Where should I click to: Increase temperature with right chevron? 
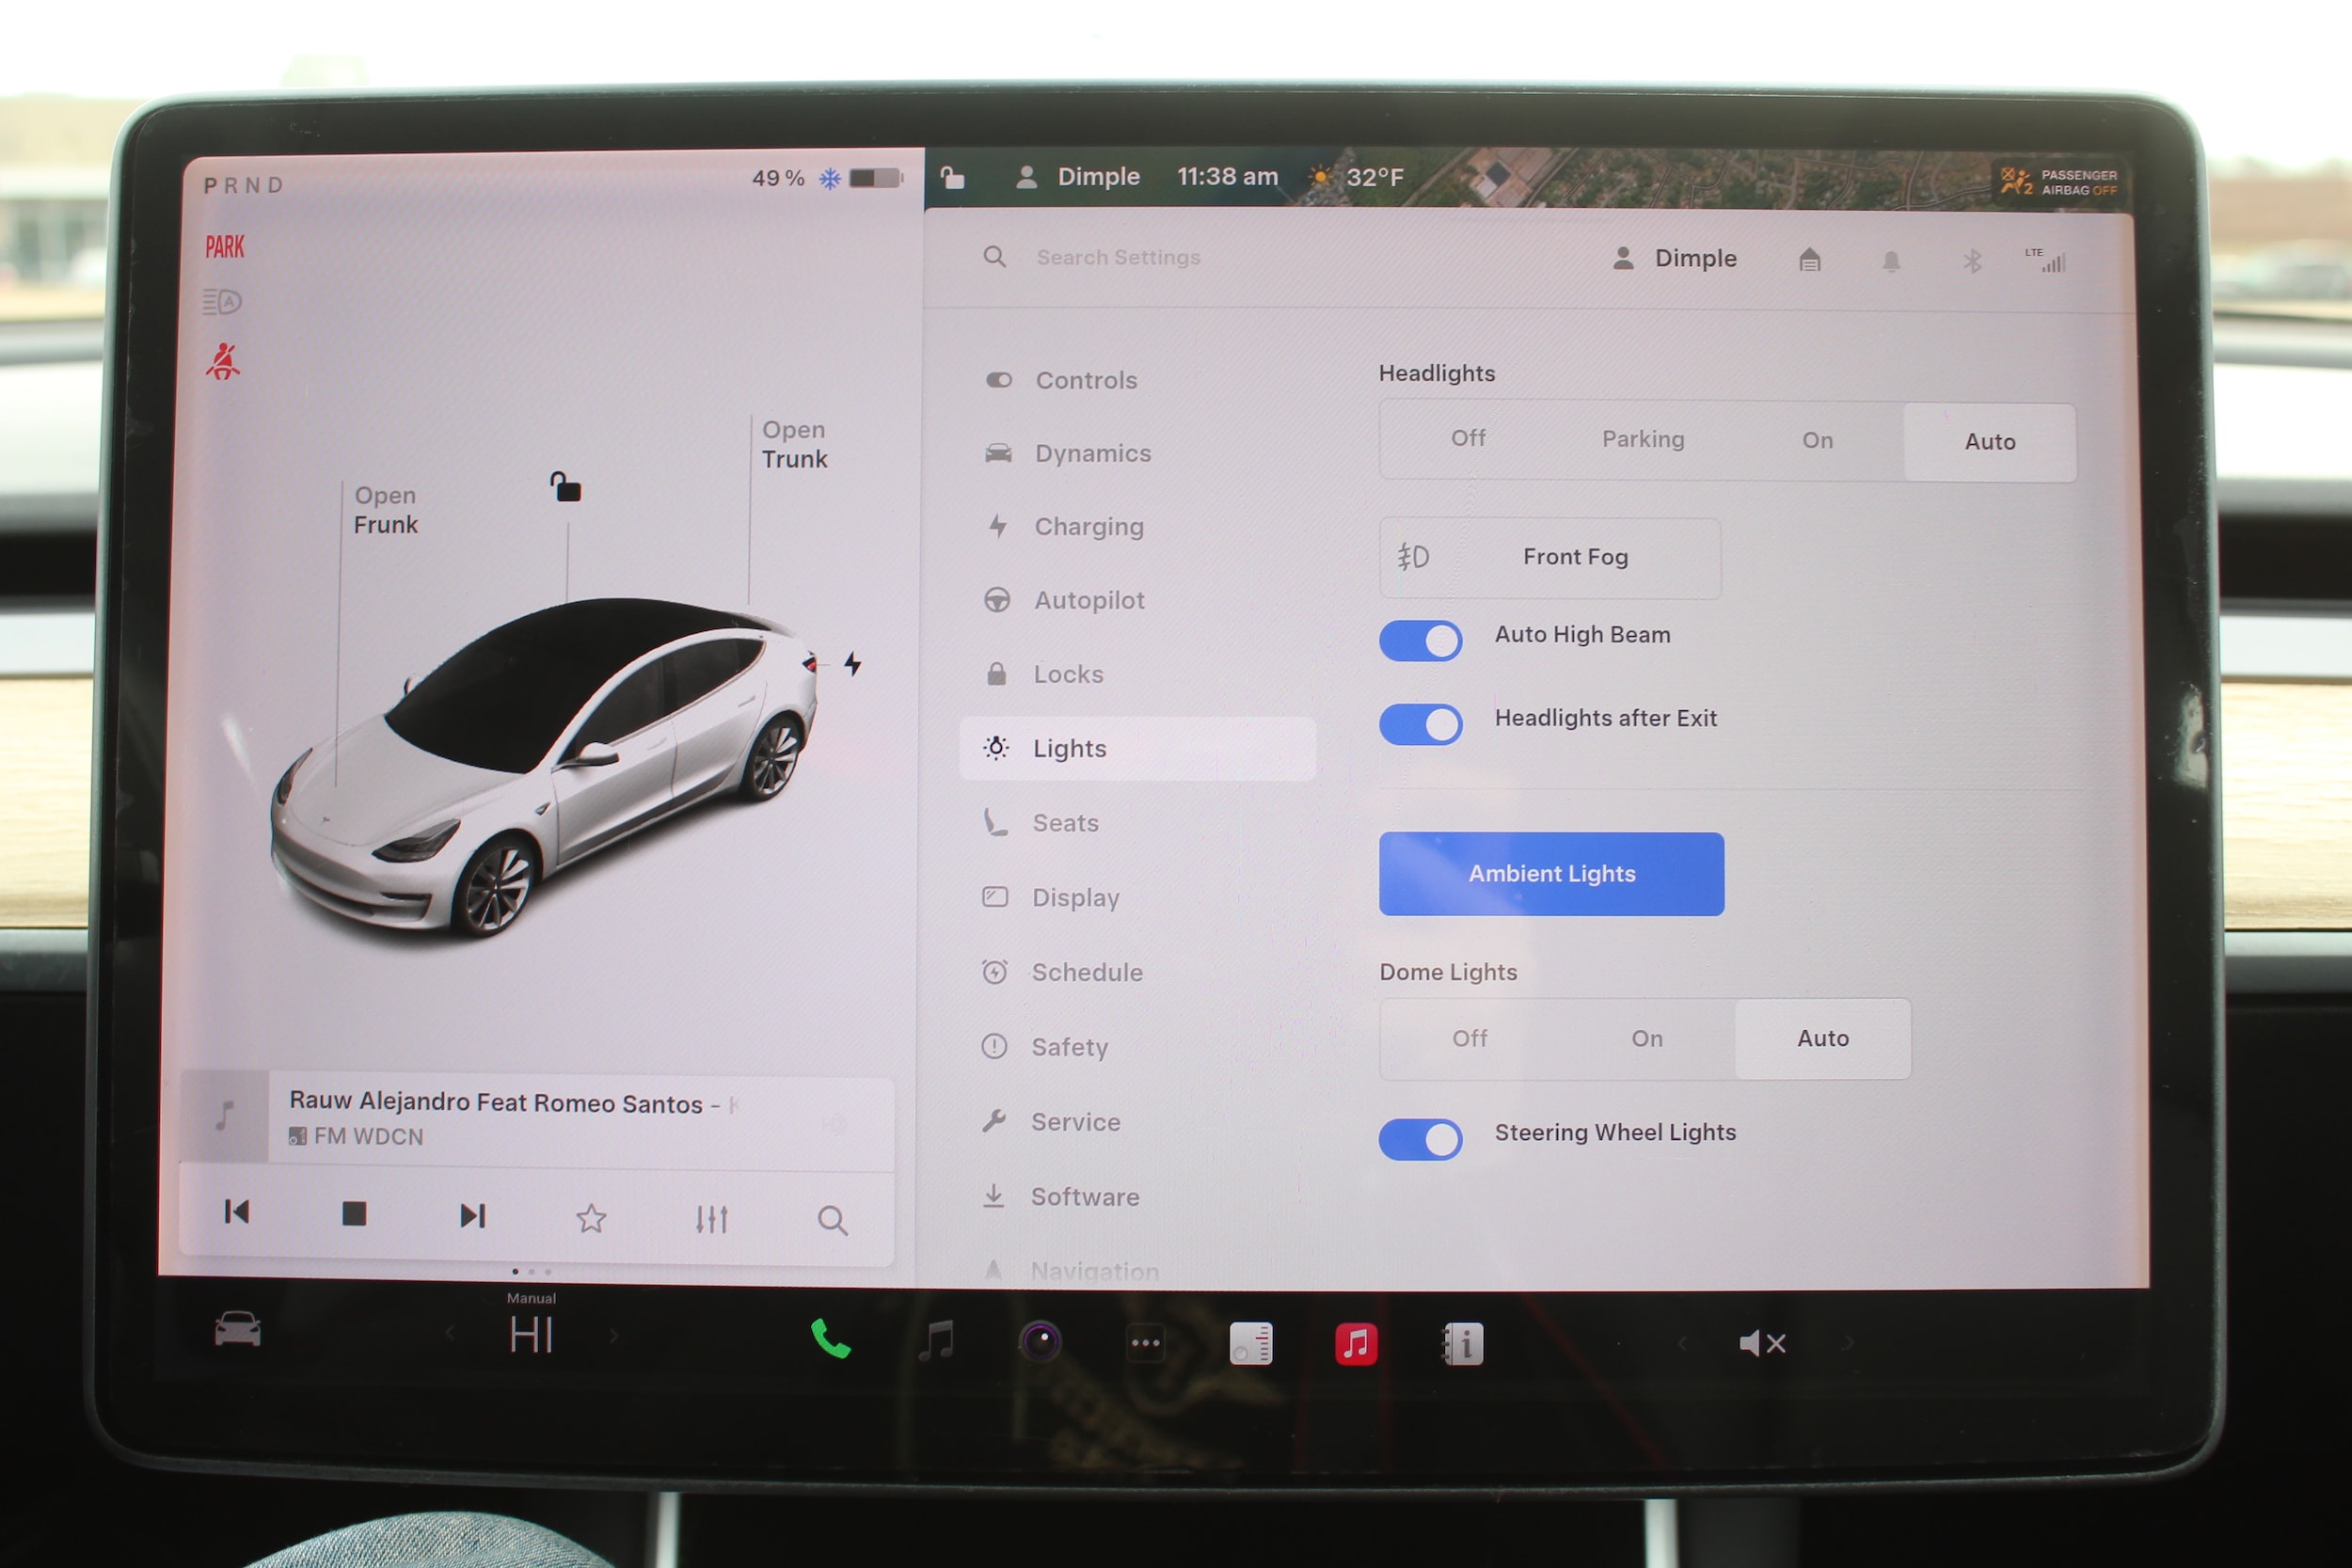pos(614,1336)
